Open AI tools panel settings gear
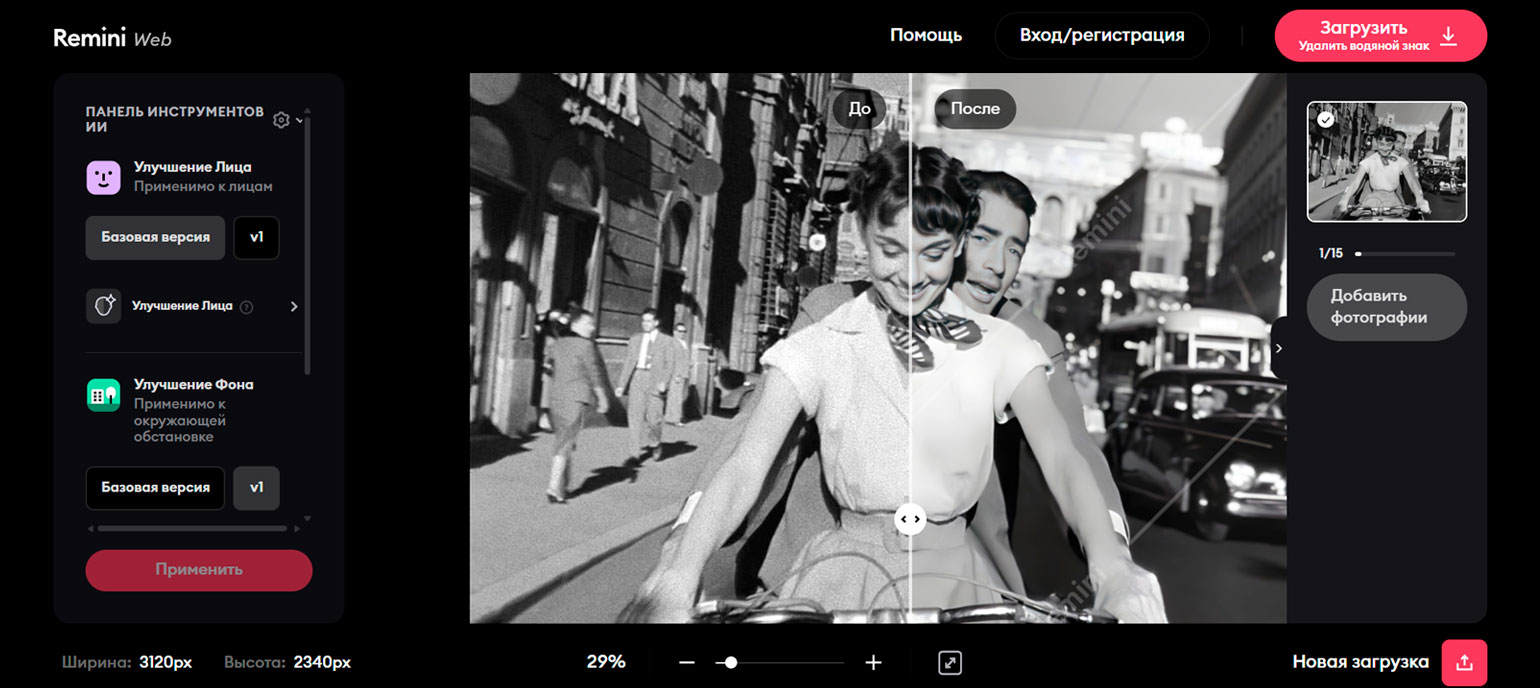 pos(281,120)
